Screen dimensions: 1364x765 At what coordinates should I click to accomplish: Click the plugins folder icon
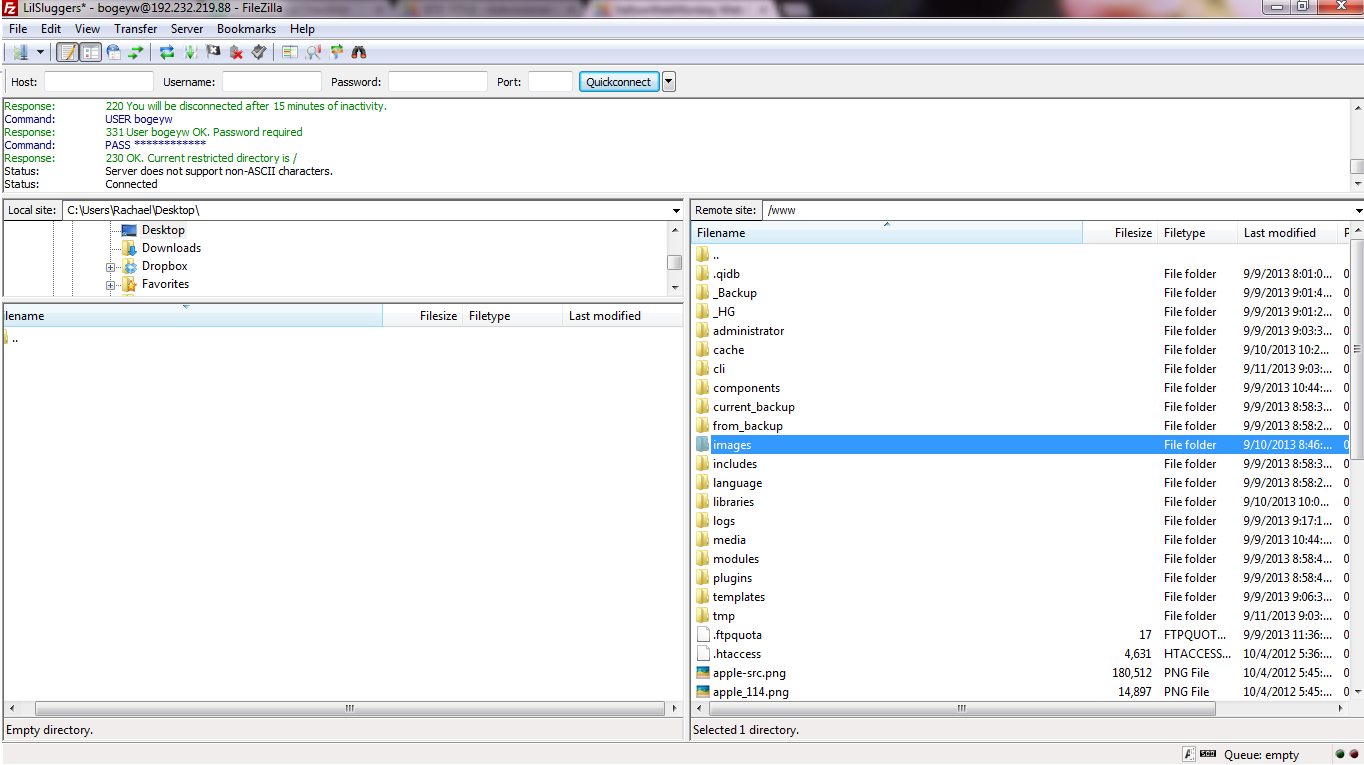point(703,578)
